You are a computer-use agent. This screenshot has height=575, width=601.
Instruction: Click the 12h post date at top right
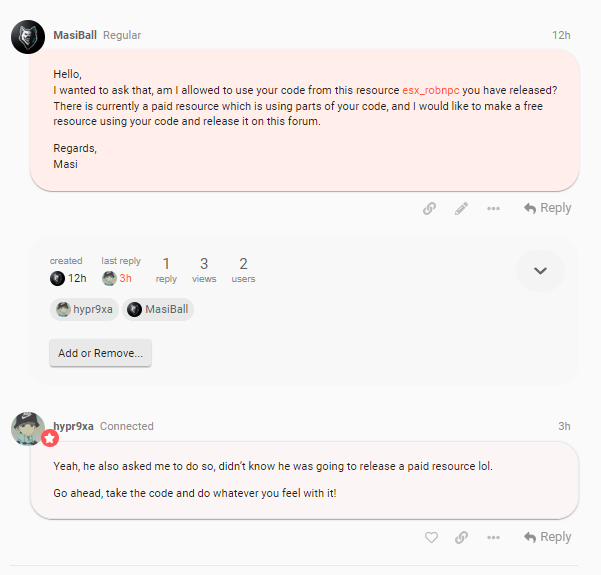[561, 35]
